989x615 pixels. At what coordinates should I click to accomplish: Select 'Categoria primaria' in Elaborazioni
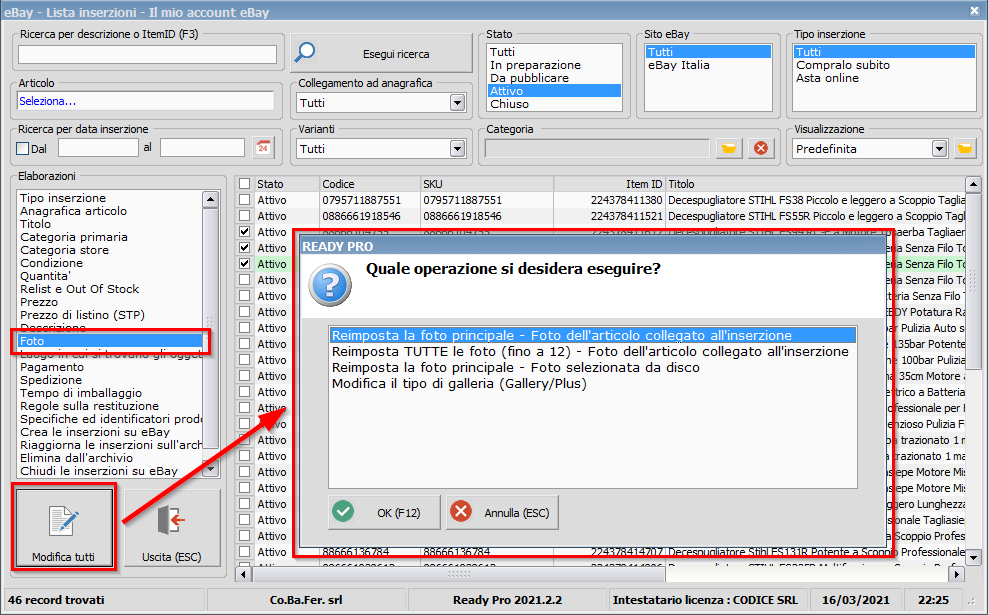[110, 237]
